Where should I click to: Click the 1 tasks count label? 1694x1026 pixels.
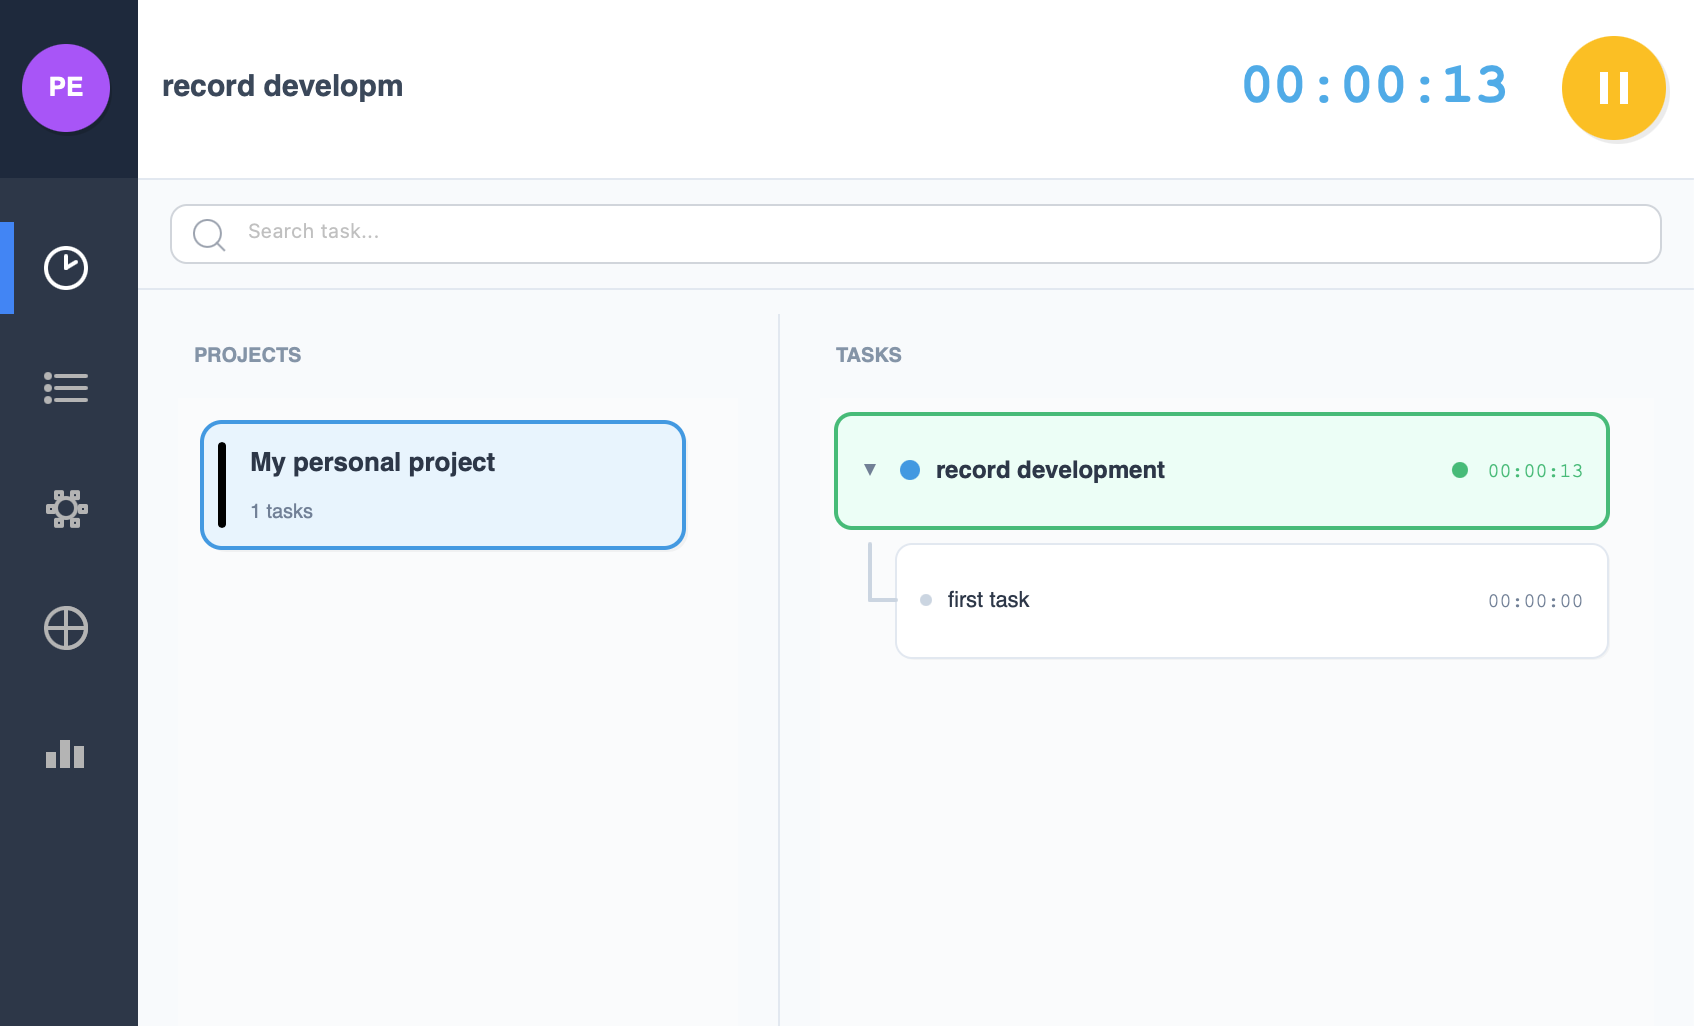click(281, 511)
